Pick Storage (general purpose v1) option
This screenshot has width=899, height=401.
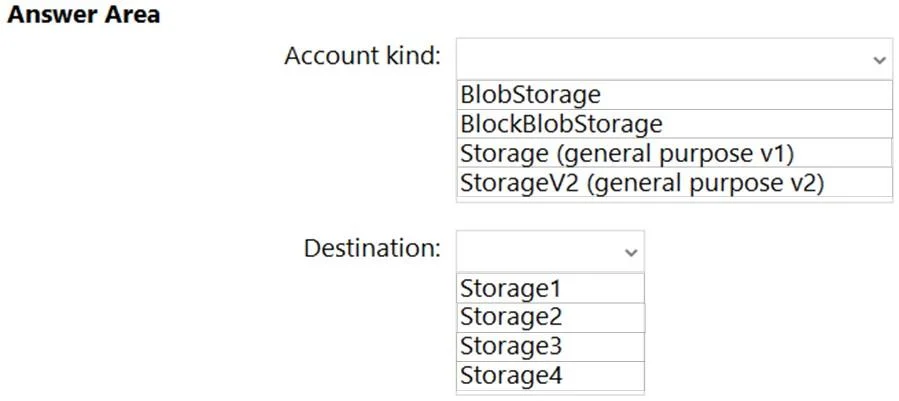click(674, 153)
